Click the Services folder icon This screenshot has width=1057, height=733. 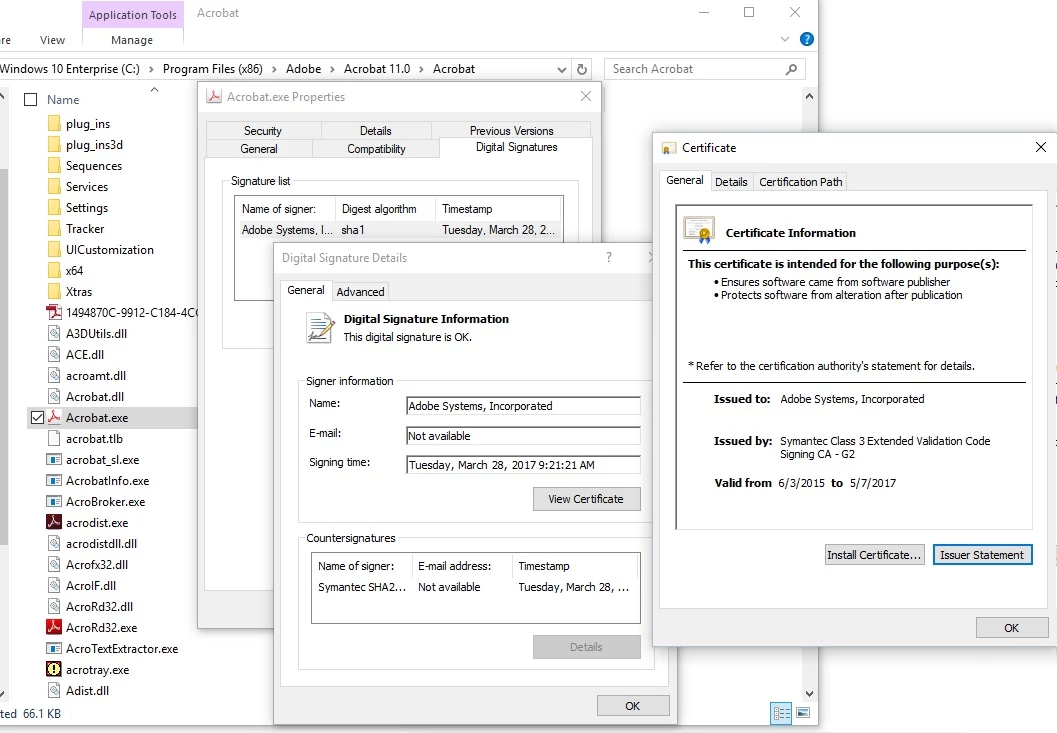click(54, 187)
